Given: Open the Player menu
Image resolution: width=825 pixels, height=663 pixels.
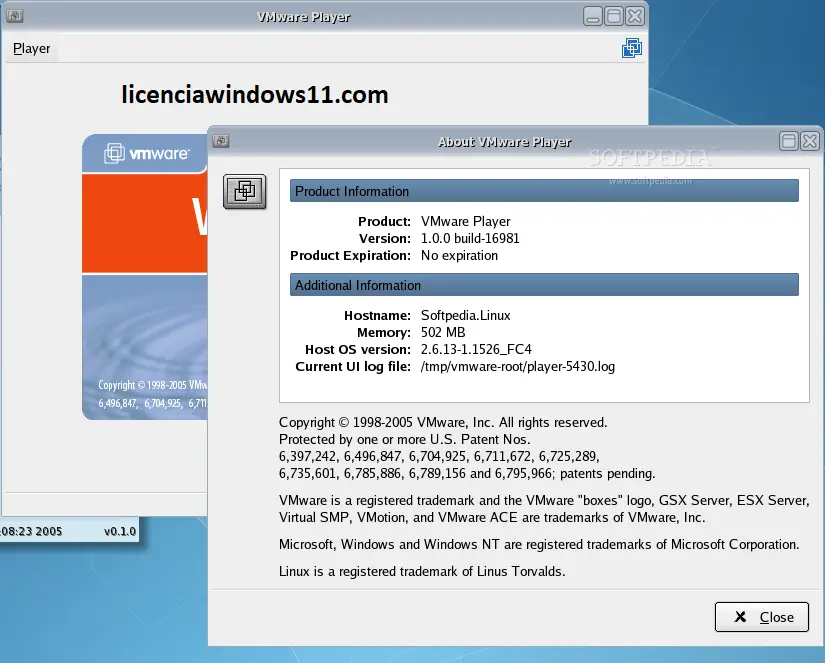Looking at the screenshot, I should [x=32, y=48].
